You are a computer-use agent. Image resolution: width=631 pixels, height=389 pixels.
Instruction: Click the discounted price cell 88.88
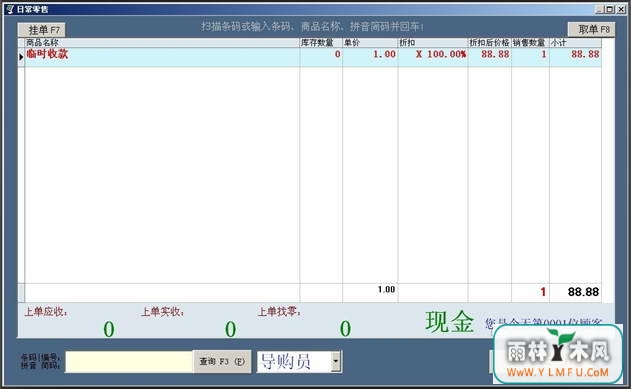click(489, 57)
